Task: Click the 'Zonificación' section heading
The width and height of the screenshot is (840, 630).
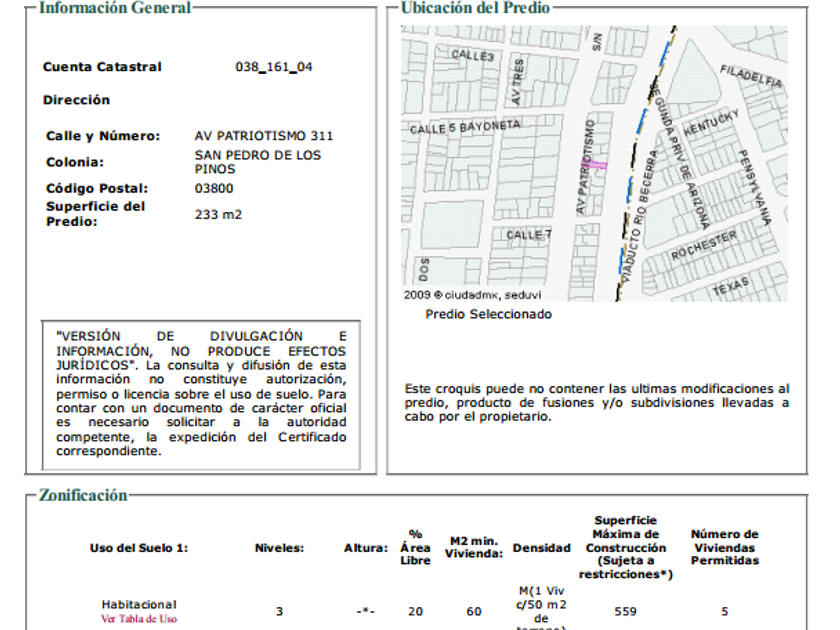Action: (x=83, y=495)
